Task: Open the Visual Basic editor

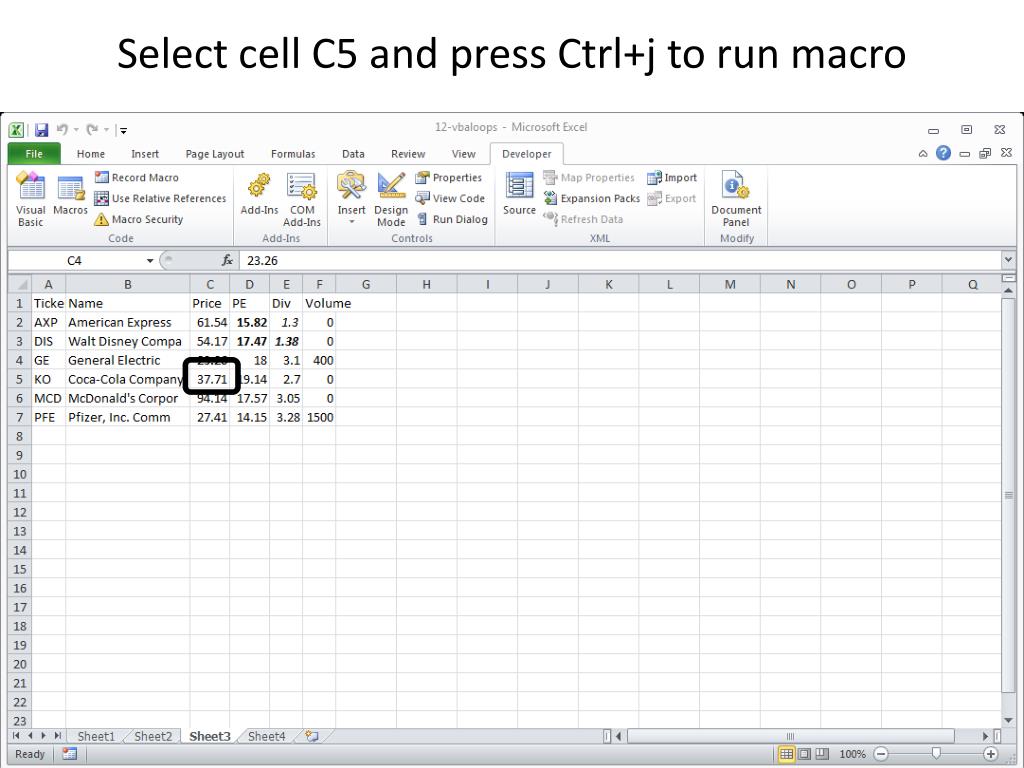Action: (31, 199)
